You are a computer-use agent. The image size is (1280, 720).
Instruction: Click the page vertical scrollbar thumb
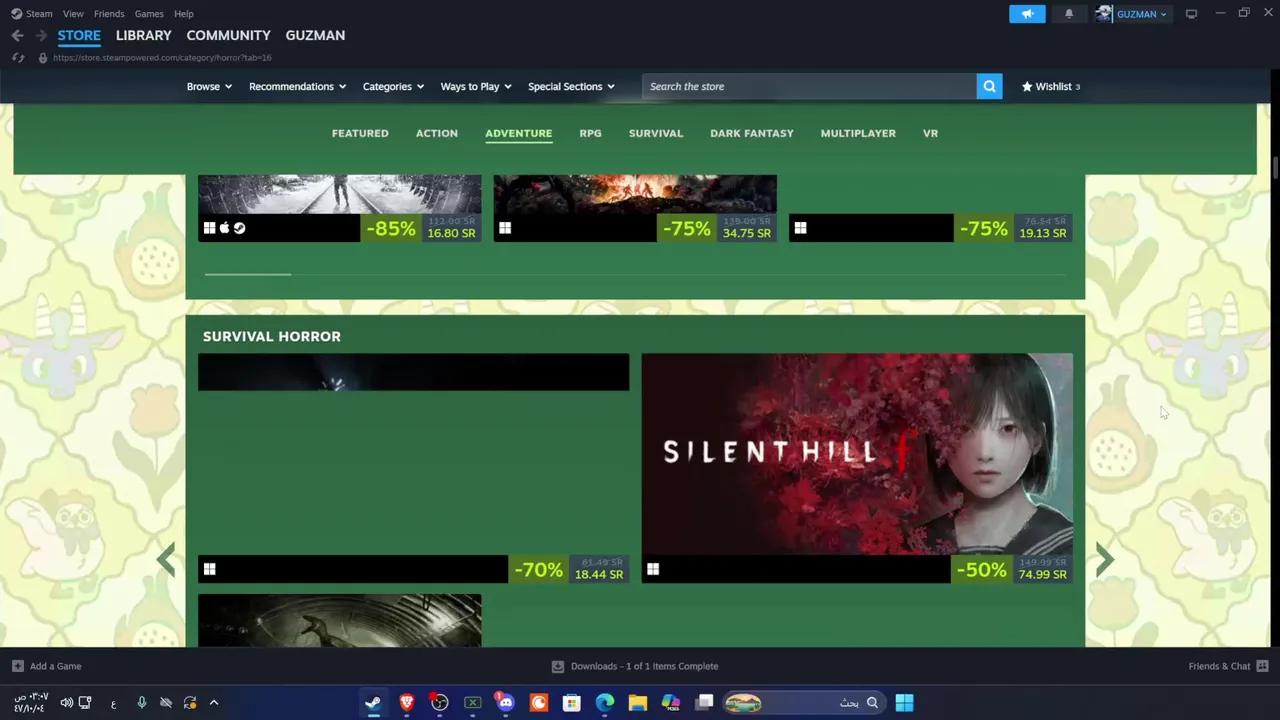[x=1275, y=170]
